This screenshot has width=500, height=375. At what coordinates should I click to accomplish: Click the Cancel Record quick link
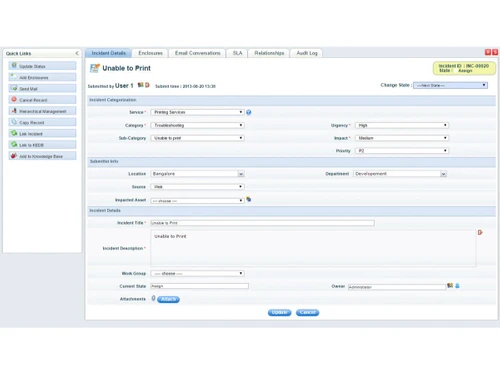(x=42, y=100)
